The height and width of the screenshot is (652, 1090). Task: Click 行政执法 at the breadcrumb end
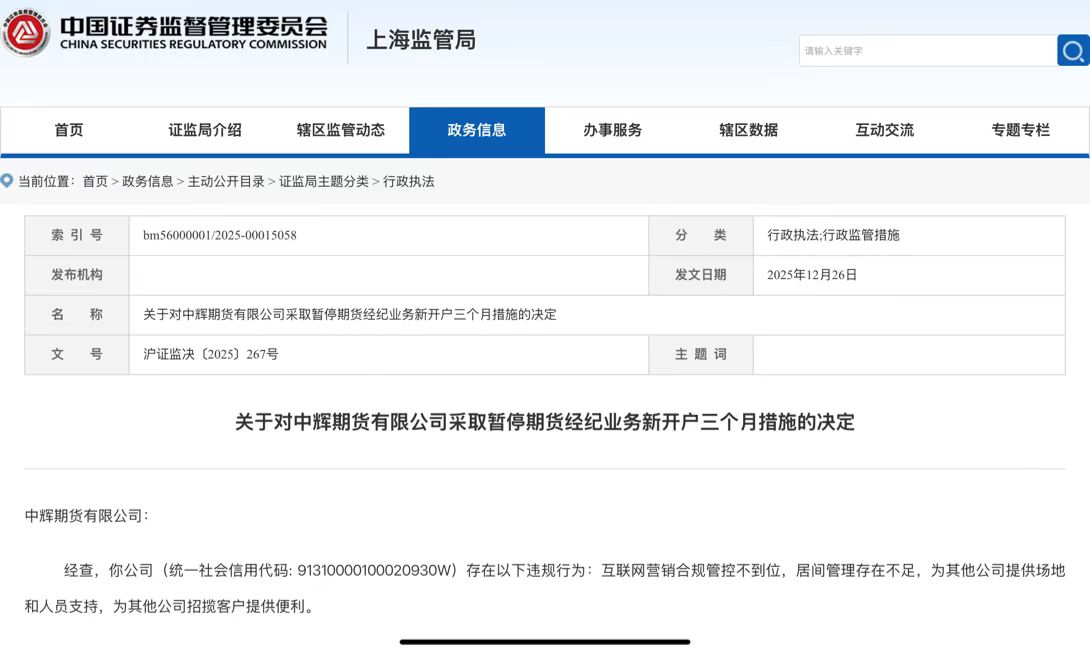coord(409,182)
